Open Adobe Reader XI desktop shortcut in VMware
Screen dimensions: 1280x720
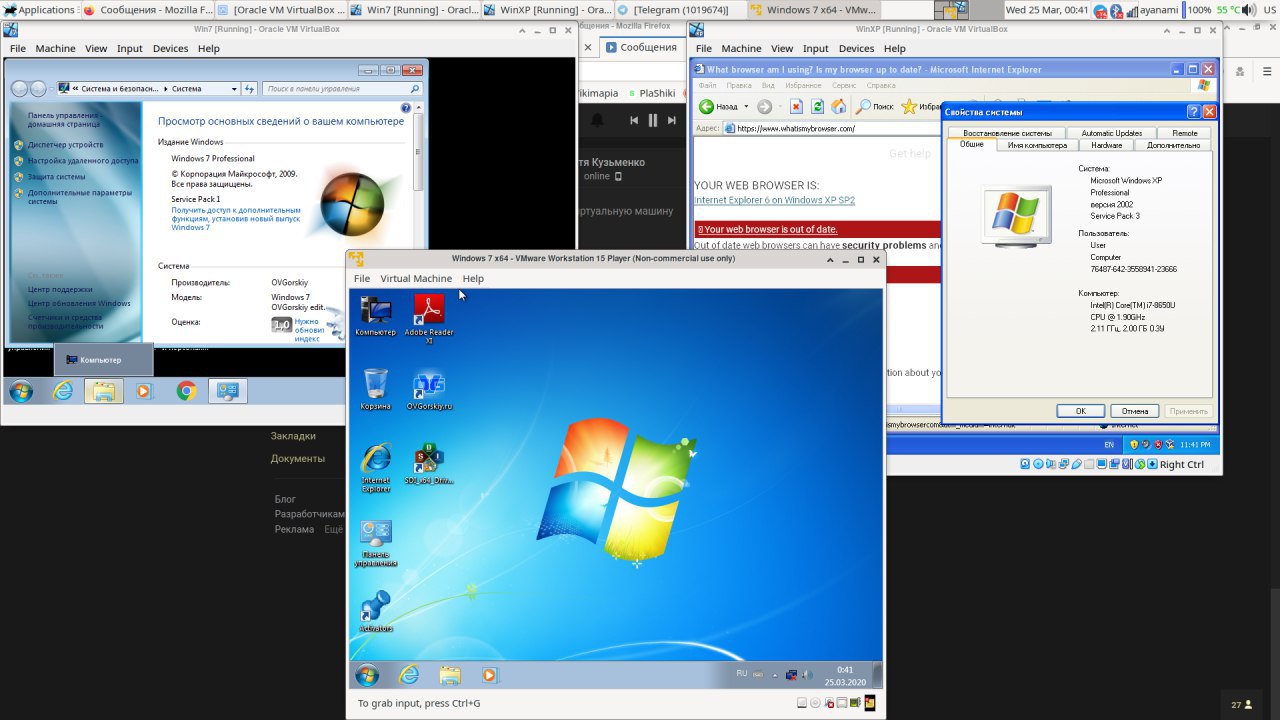click(429, 319)
